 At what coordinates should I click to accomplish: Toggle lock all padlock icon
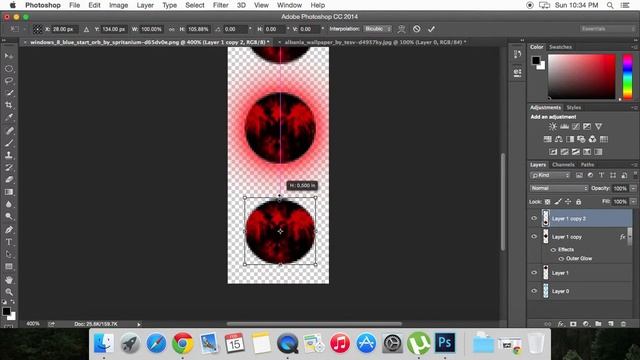click(x=578, y=202)
